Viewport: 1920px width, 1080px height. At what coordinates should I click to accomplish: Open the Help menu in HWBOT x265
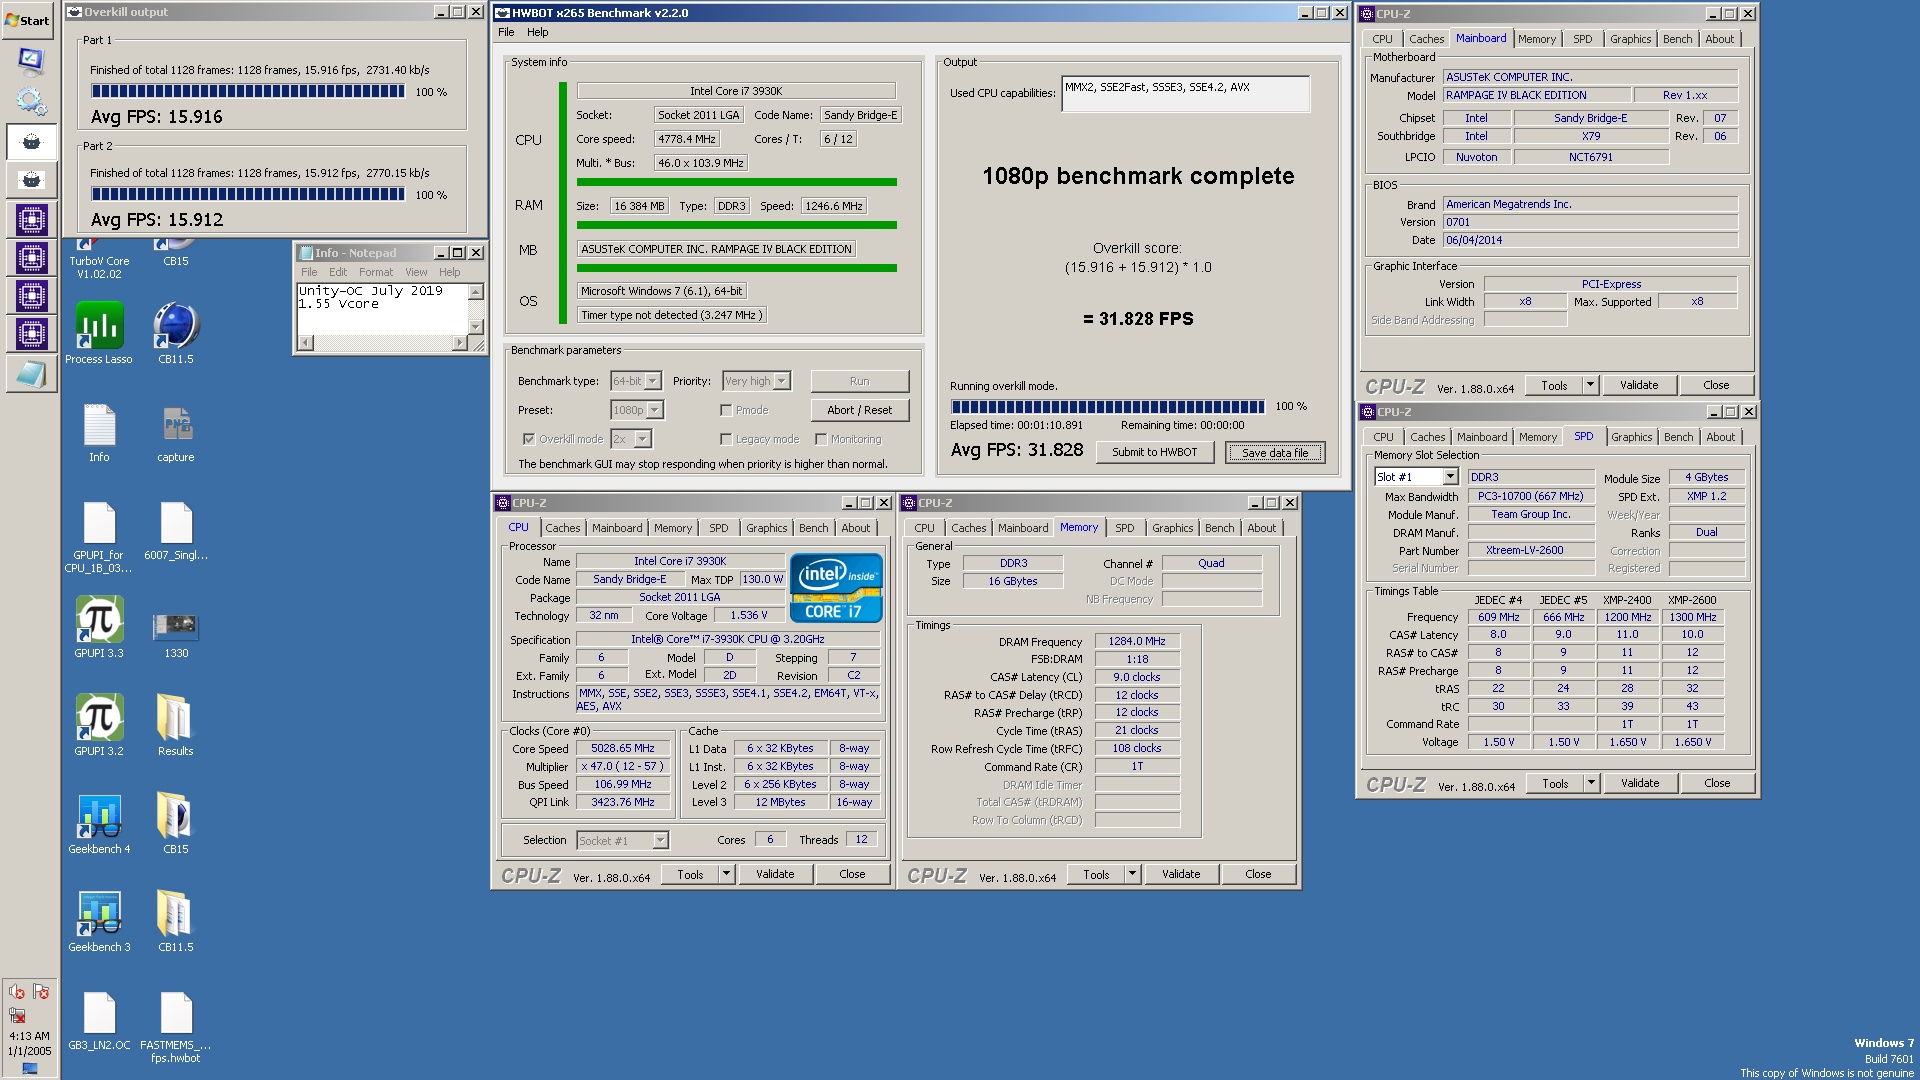tap(538, 32)
